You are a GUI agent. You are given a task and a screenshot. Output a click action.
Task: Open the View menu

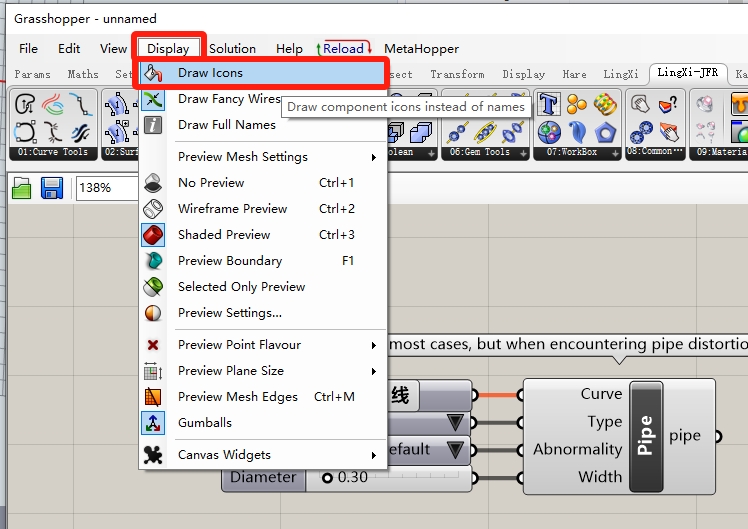(113, 49)
